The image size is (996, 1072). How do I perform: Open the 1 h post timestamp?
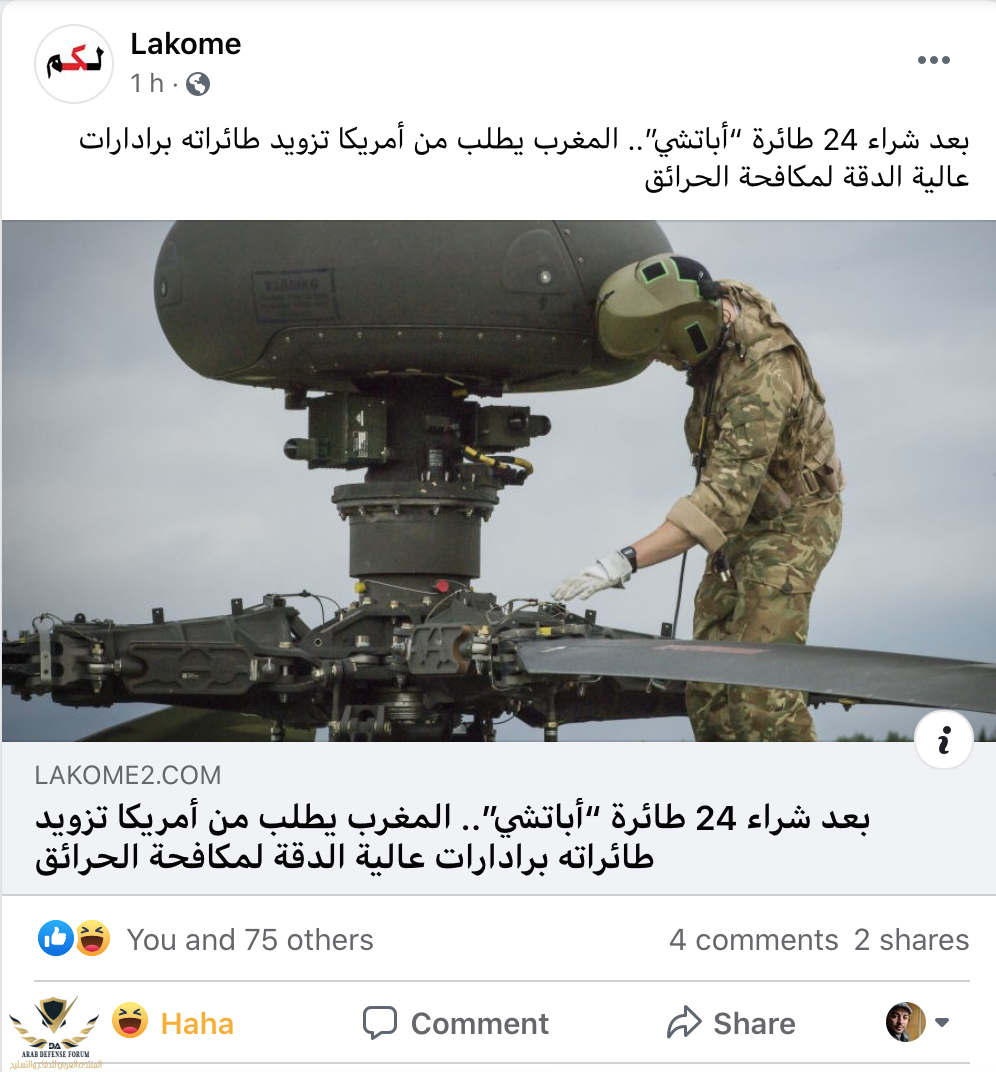[x=147, y=83]
